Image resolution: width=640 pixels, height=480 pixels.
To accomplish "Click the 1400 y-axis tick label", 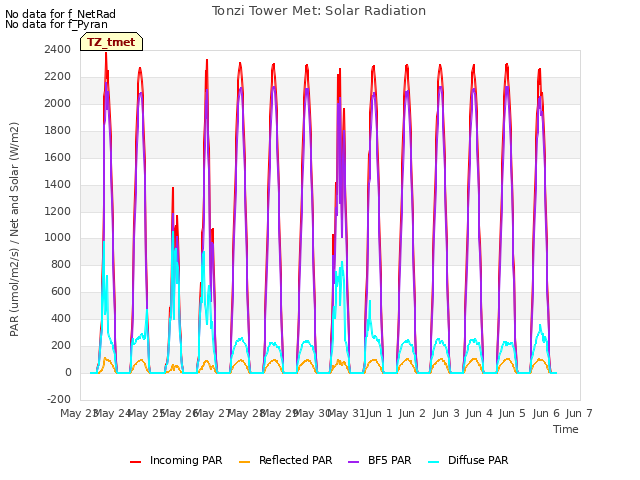I will click(58, 184).
